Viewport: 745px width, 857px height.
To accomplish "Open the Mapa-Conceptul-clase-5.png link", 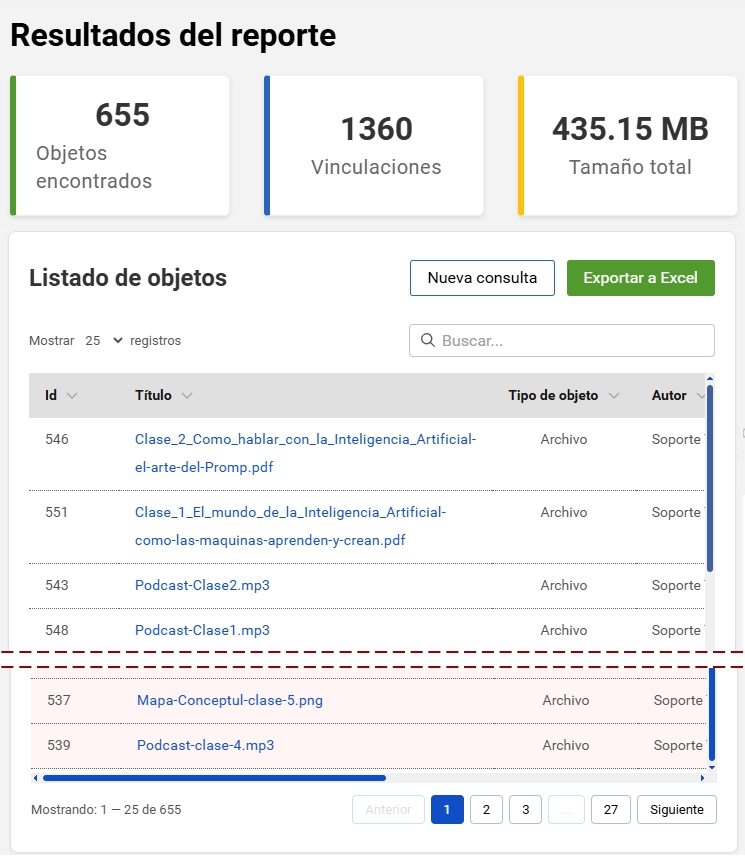I will (230, 700).
